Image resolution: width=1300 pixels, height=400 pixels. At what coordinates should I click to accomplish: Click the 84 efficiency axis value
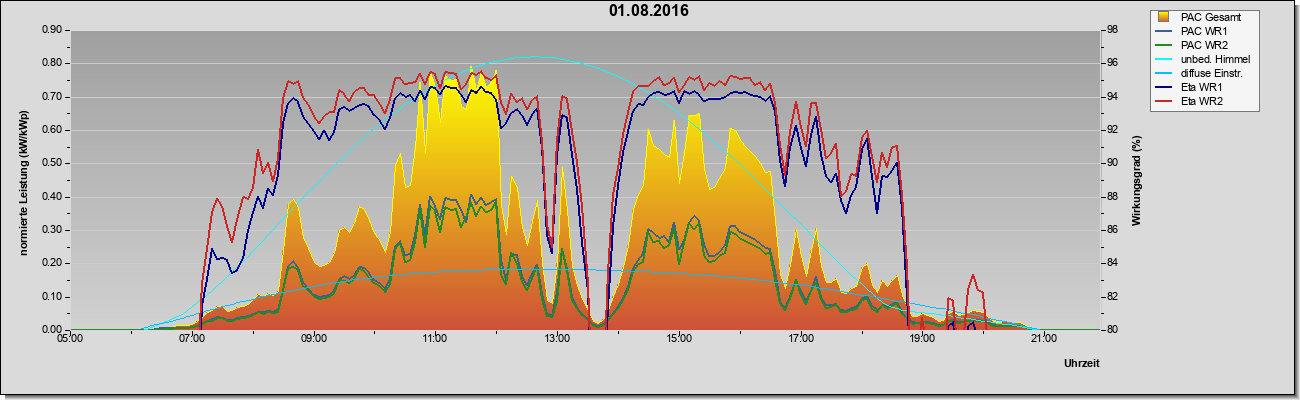coord(1112,263)
